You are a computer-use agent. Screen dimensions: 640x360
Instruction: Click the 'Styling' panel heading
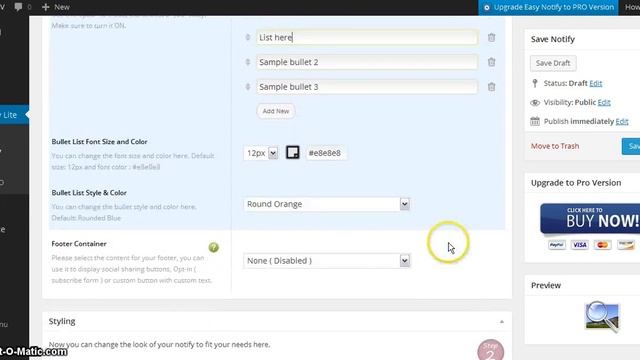[62, 321]
